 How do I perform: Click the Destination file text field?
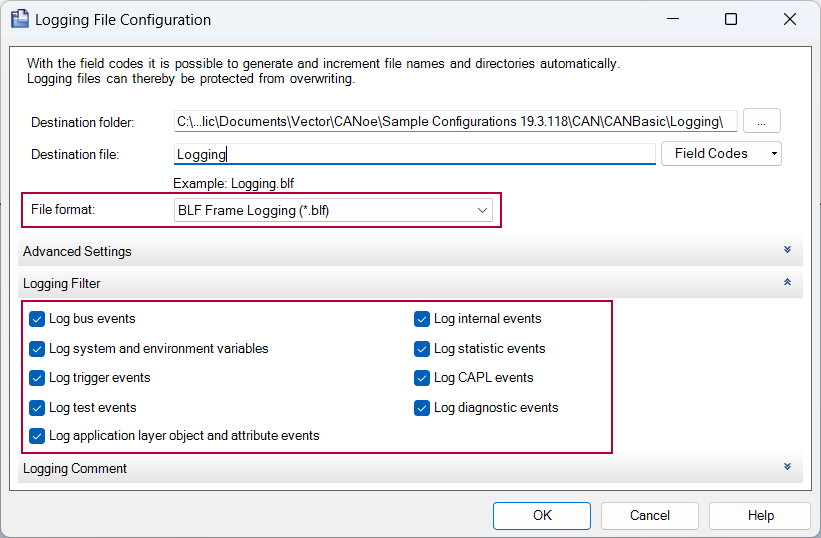pos(414,154)
